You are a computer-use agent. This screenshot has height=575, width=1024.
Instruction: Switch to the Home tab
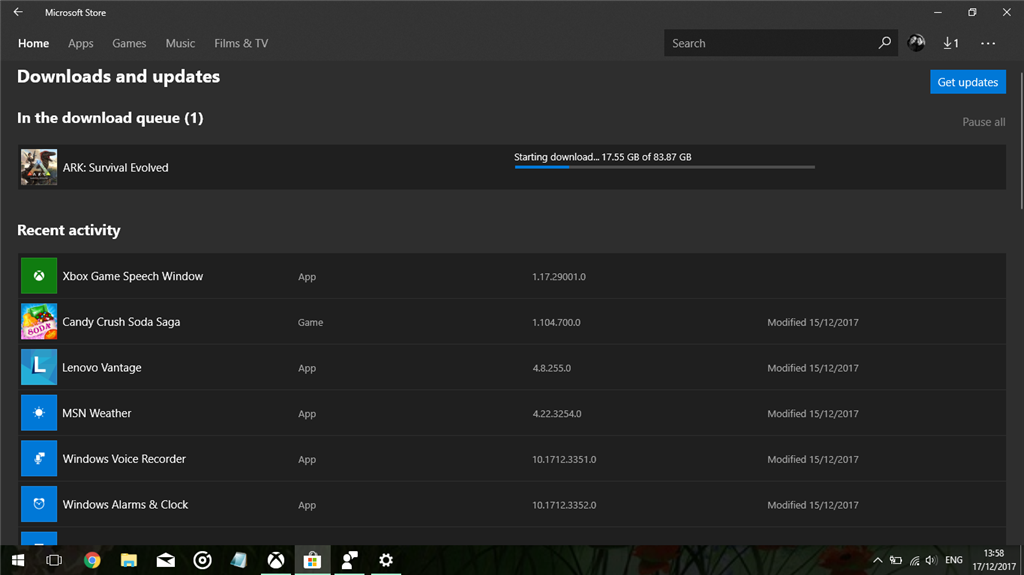pyautogui.click(x=33, y=43)
